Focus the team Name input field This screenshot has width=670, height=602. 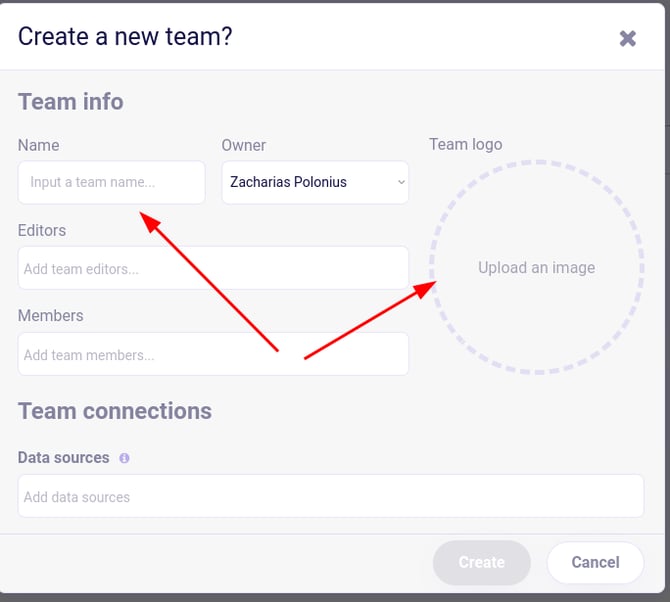(x=112, y=182)
